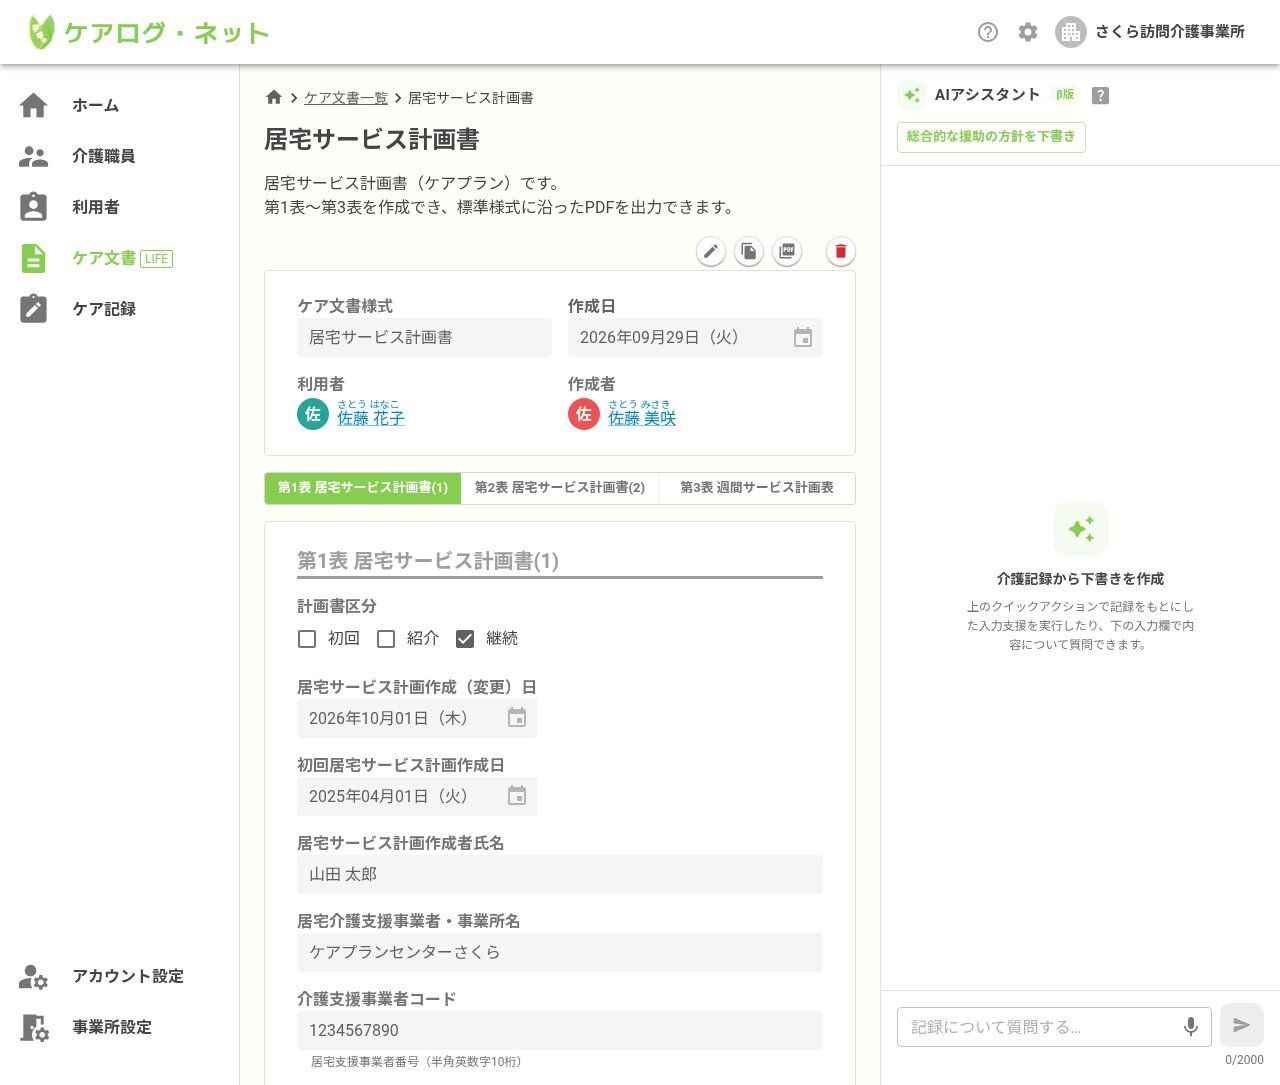Screen dimensions: 1280x1085
Task: Open ケア文書一覧 breadcrumb link
Action: point(346,98)
